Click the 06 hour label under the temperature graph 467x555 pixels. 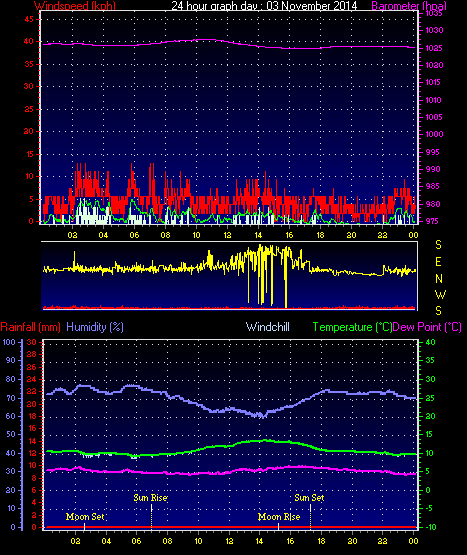click(x=136, y=541)
